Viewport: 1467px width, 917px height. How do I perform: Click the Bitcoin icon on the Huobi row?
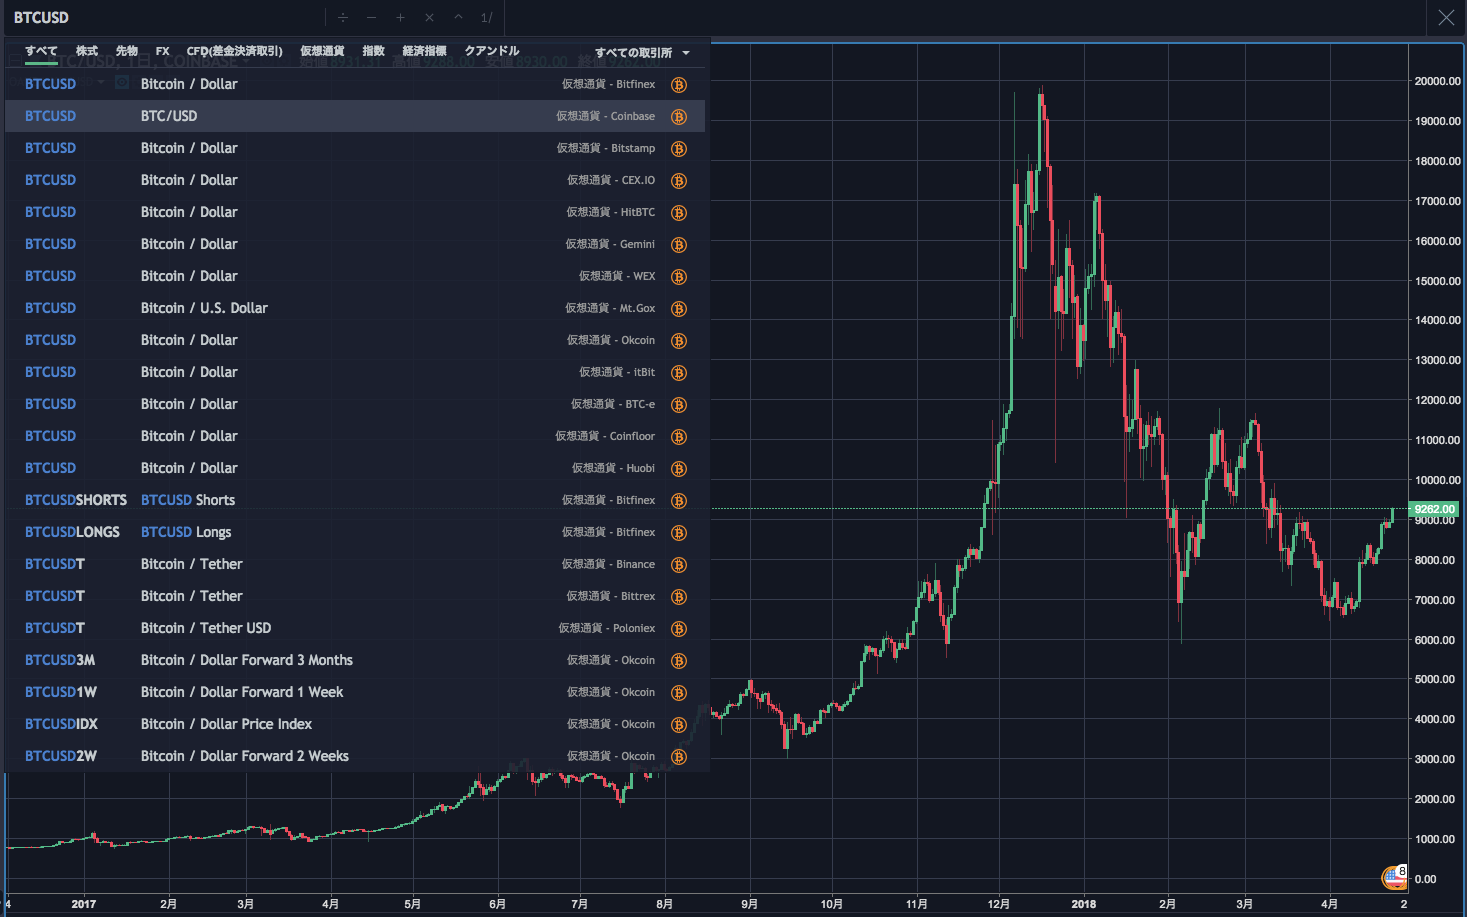(x=679, y=469)
